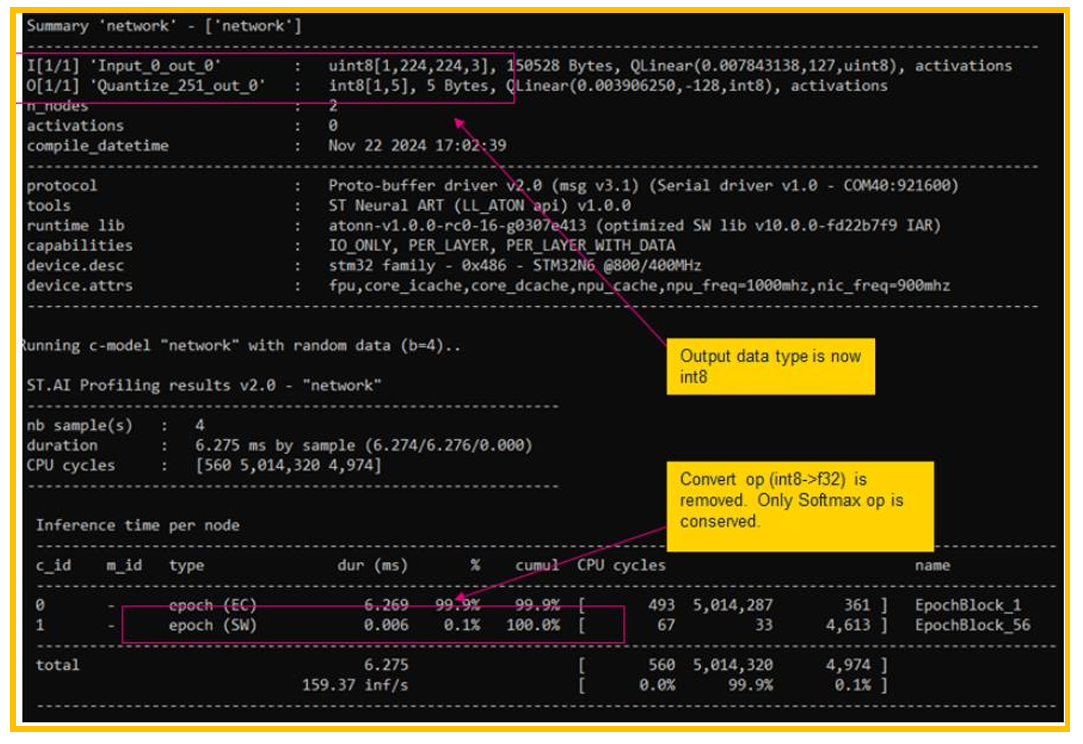The height and width of the screenshot is (744, 1083).
Task: Click the runtime lib label
Action: click(75, 226)
